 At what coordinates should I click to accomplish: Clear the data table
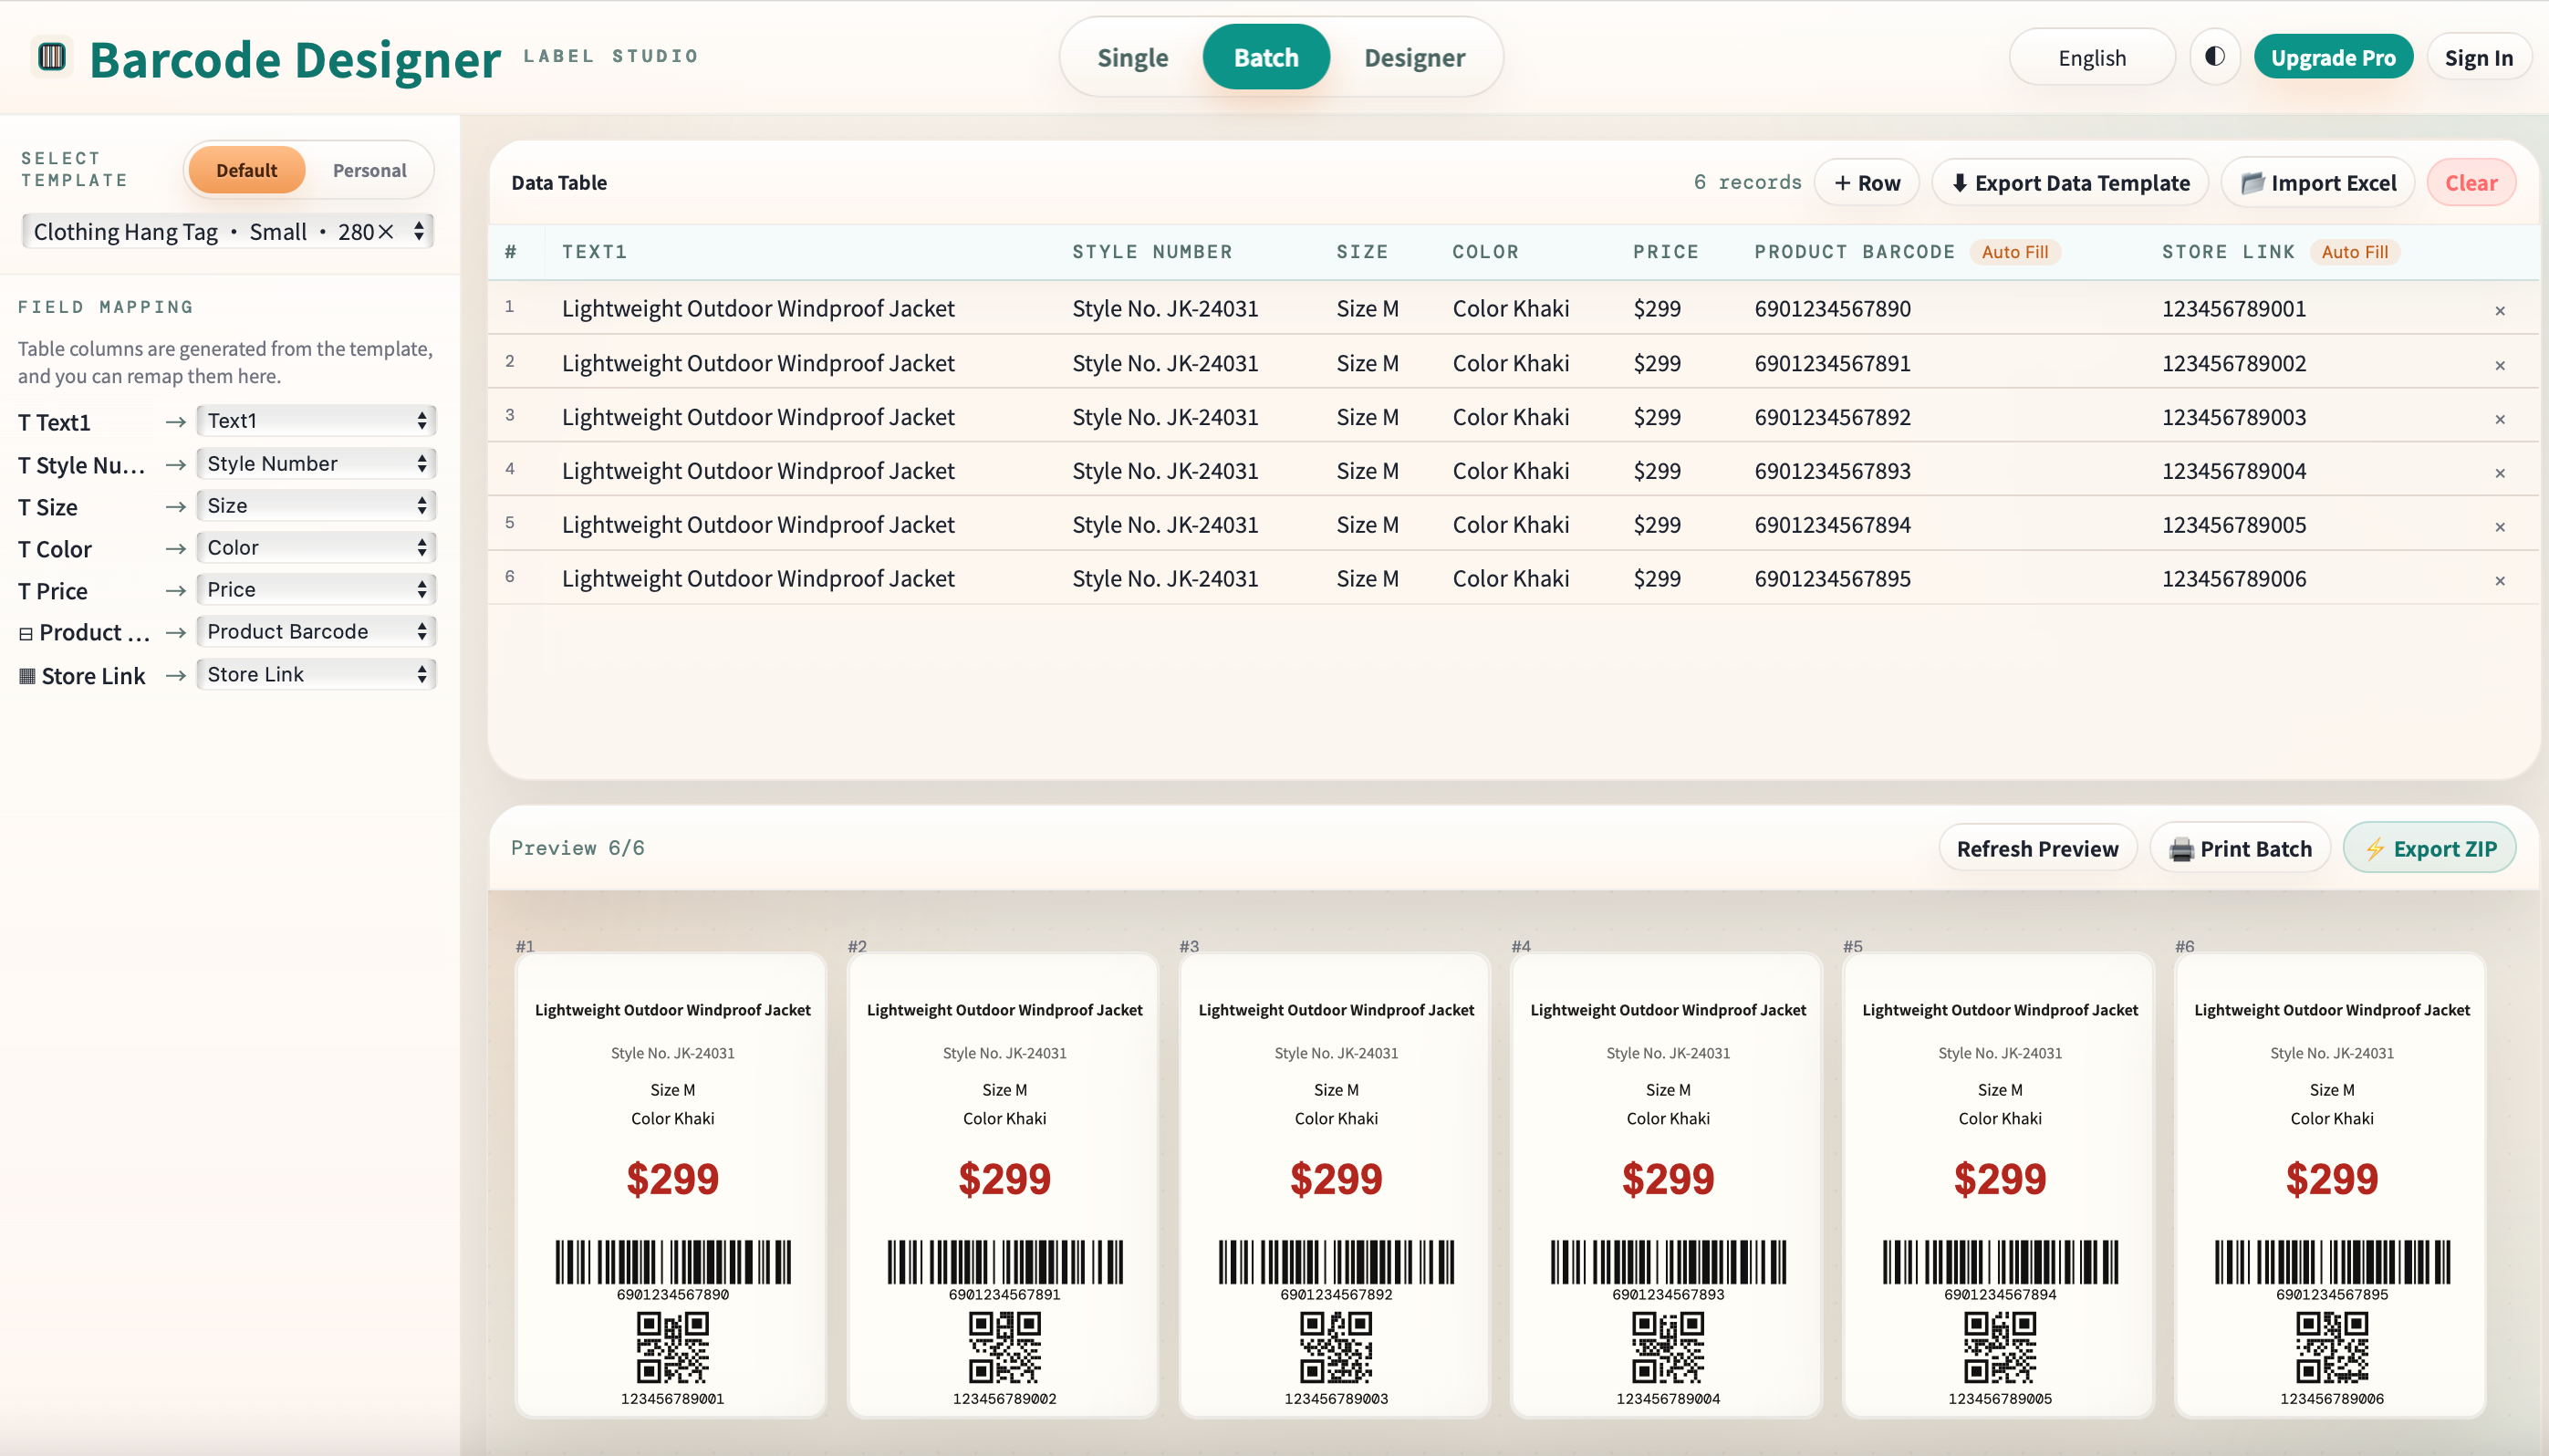2470,182
